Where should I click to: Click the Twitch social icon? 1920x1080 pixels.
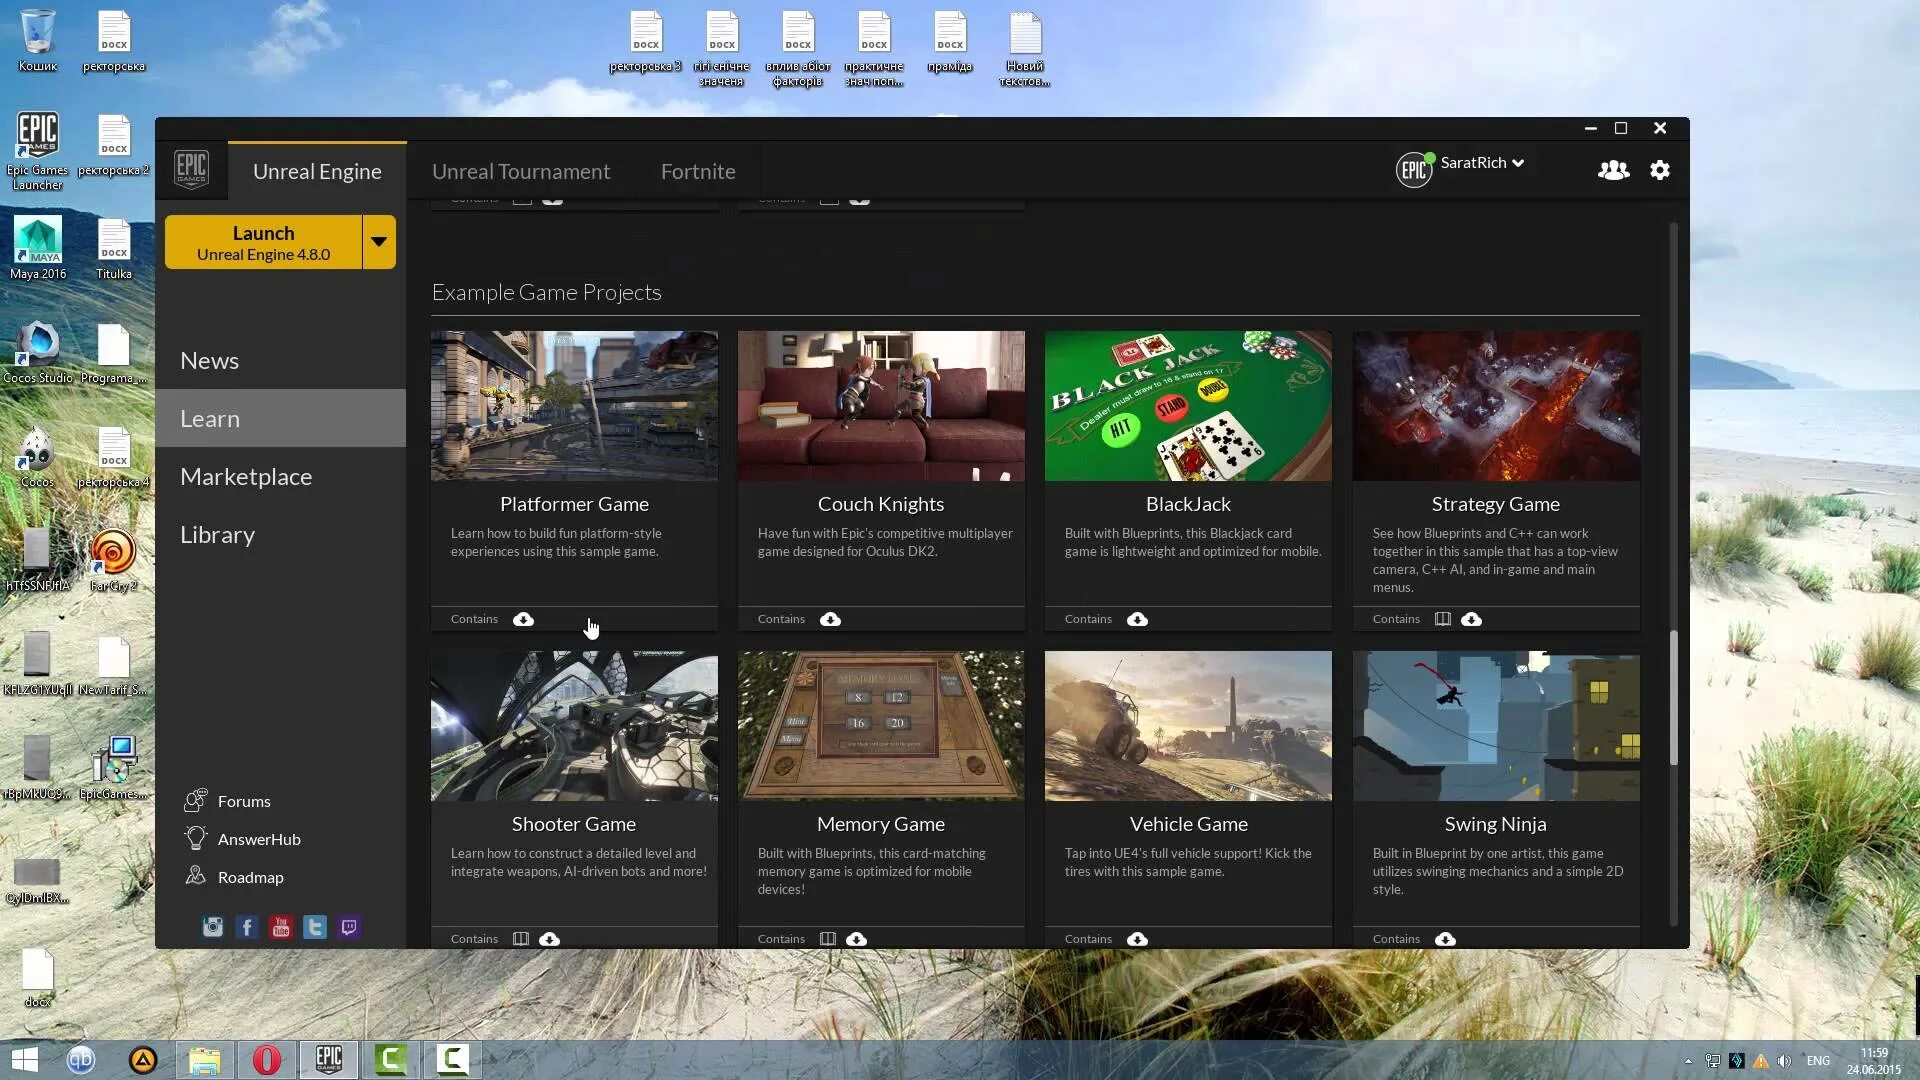tap(349, 927)
